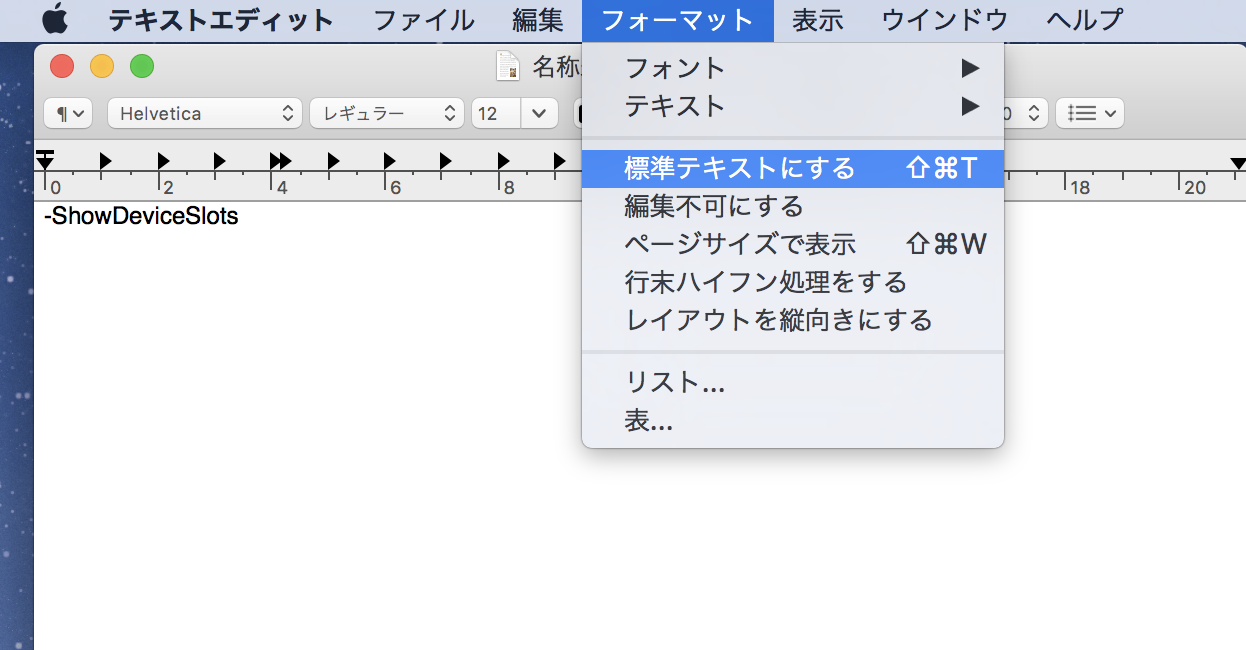
Task: Click the left indent marker at ruler 0
Action: point(45,161)
